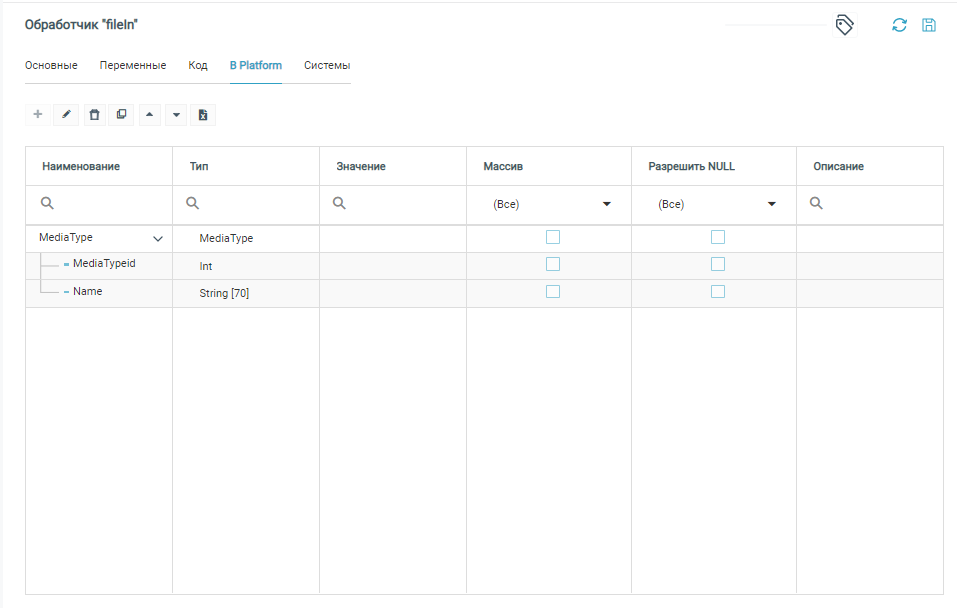
Task: Click the move up arrow icon
Action: coord(149,115)
